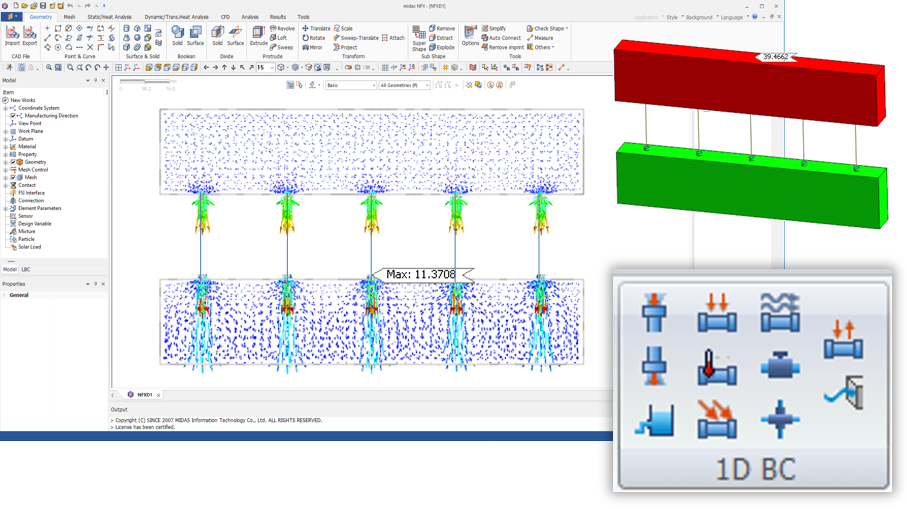Open the Super Shape tool

click(x=419, y=38)
